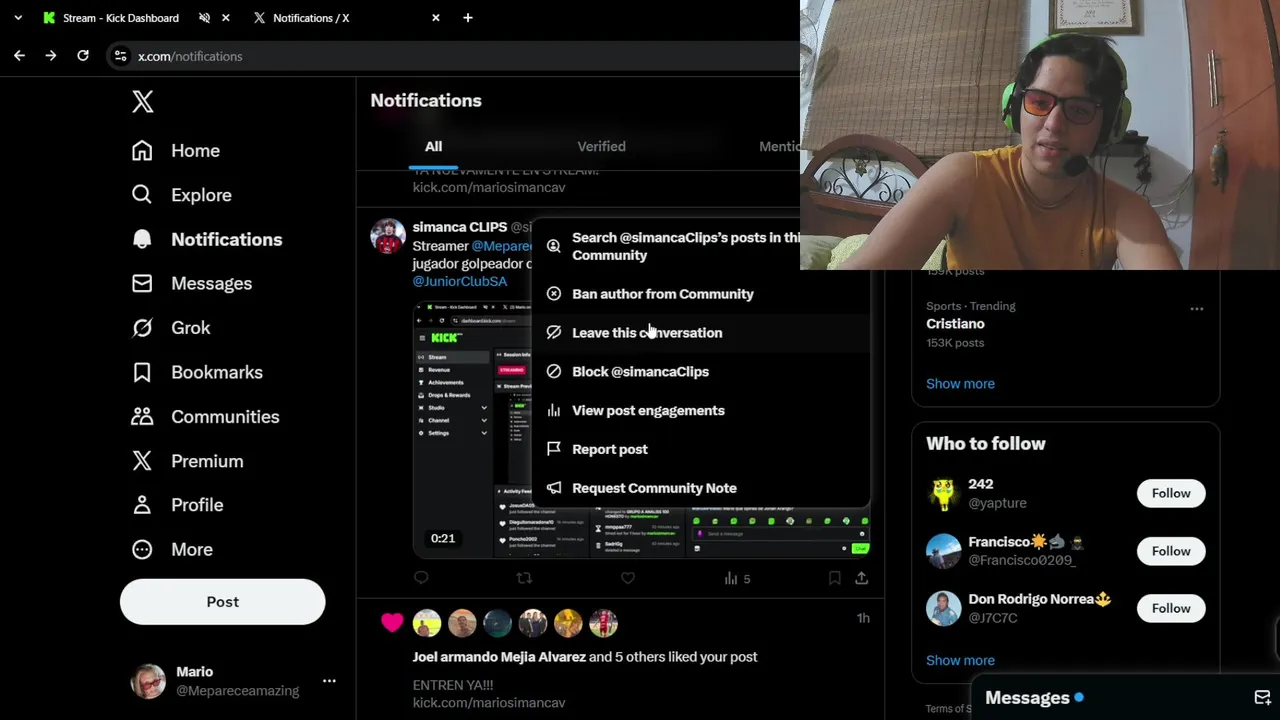
Task: Open View post engagements
Action: [x=700, y=411]
